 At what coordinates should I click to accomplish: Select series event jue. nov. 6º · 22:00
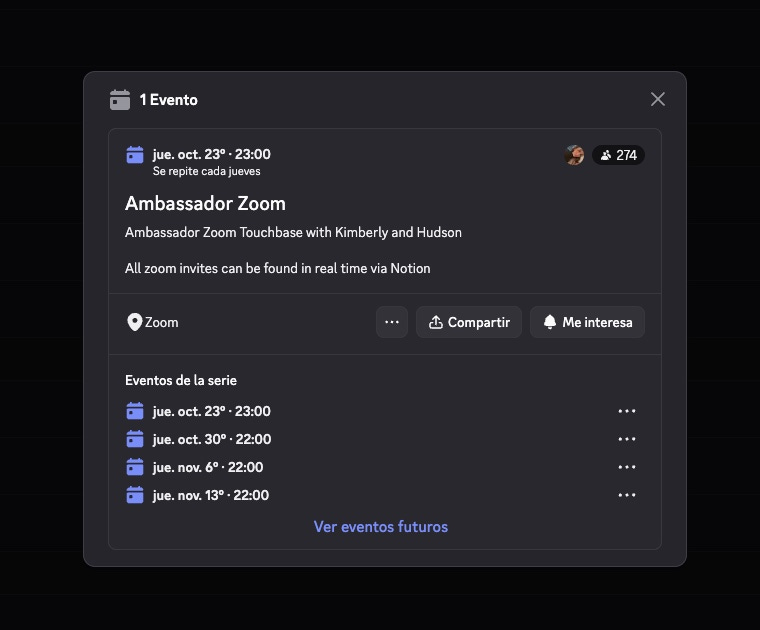208,467
